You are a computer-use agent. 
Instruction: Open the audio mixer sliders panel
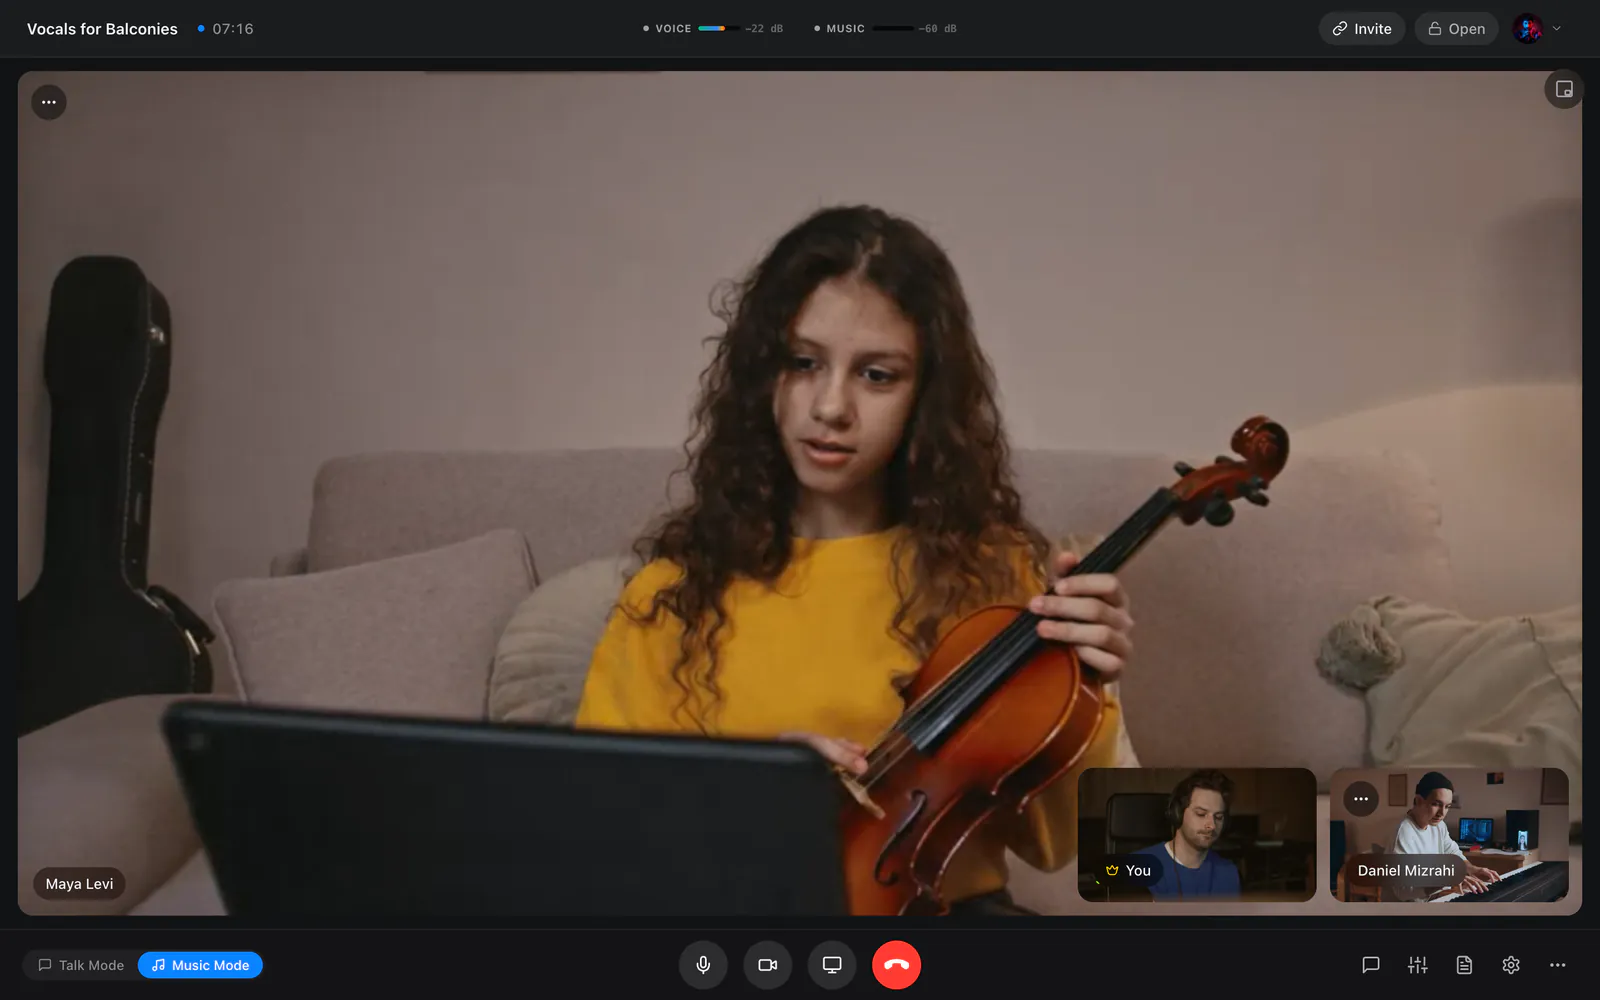[1418, 965]
